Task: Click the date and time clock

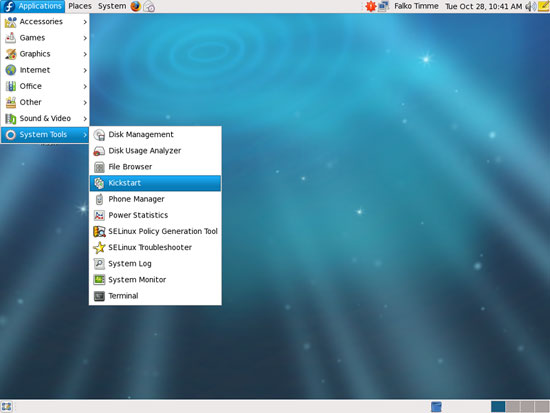Action: point(483,6)
